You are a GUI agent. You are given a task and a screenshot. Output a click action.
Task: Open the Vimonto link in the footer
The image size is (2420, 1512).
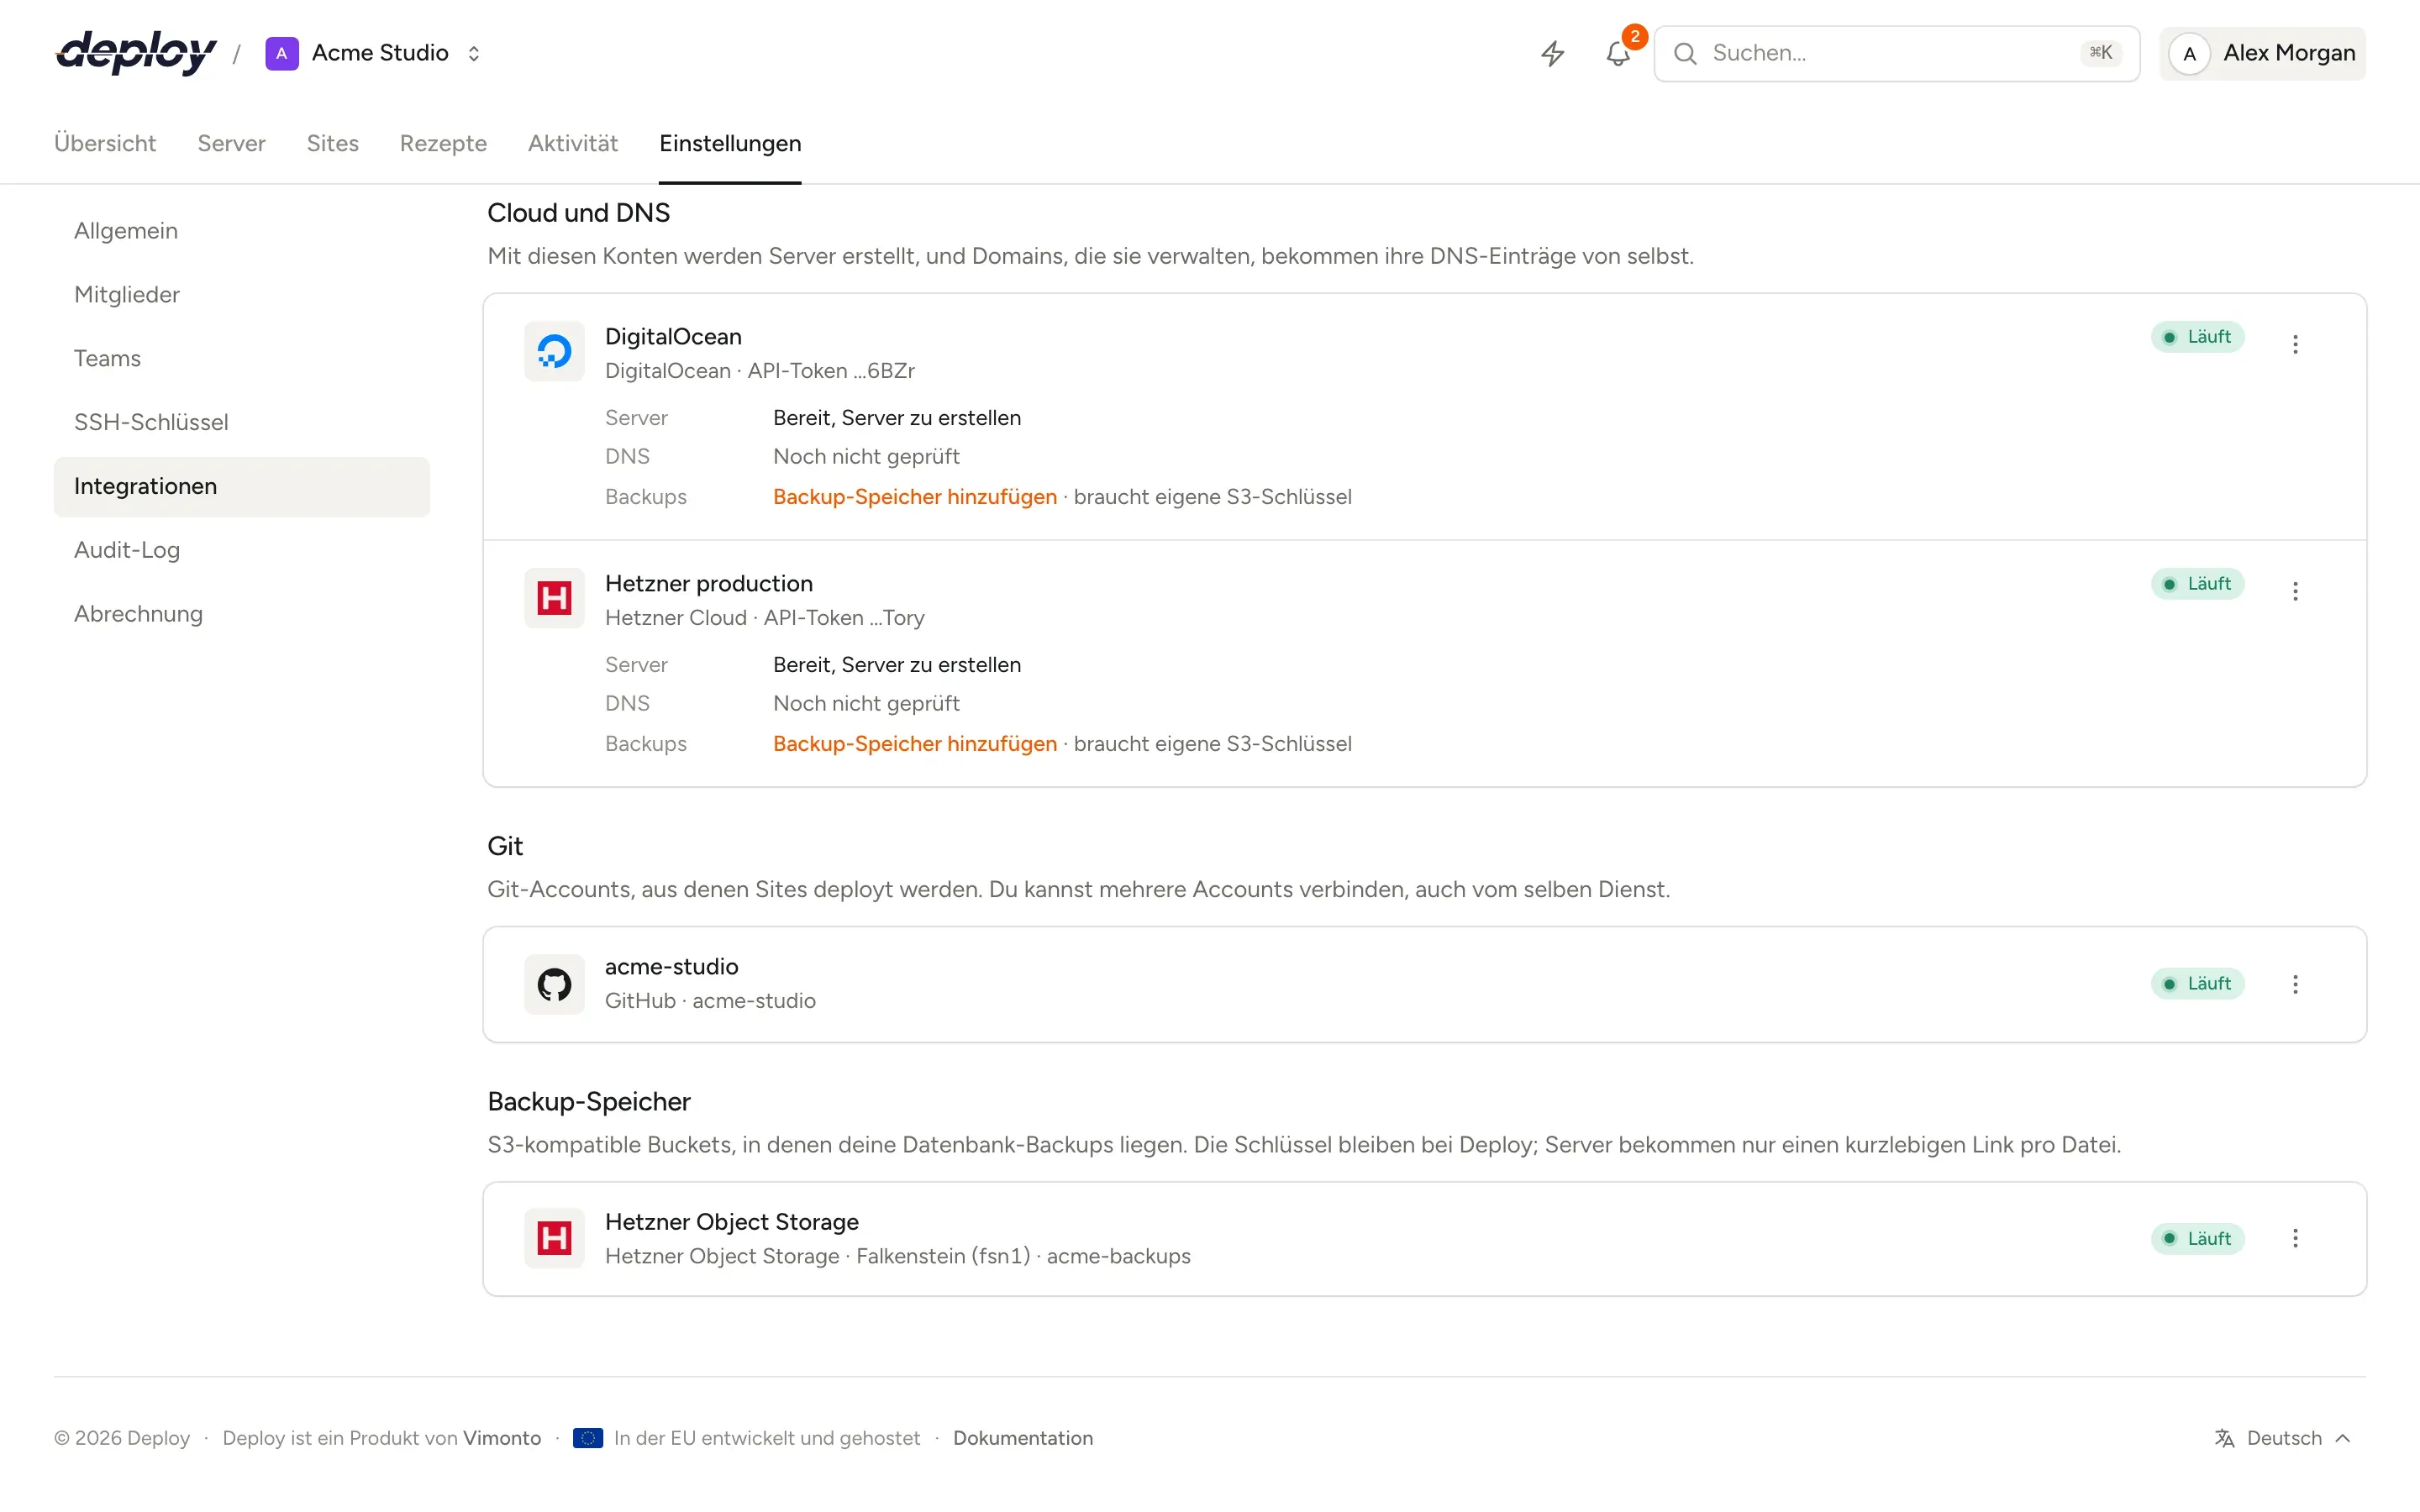[x=502, y=1438]
